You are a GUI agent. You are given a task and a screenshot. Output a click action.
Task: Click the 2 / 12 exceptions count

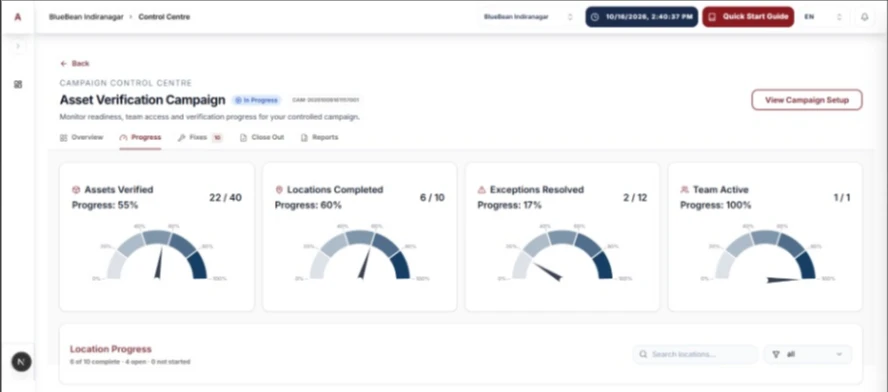point(634,198)
